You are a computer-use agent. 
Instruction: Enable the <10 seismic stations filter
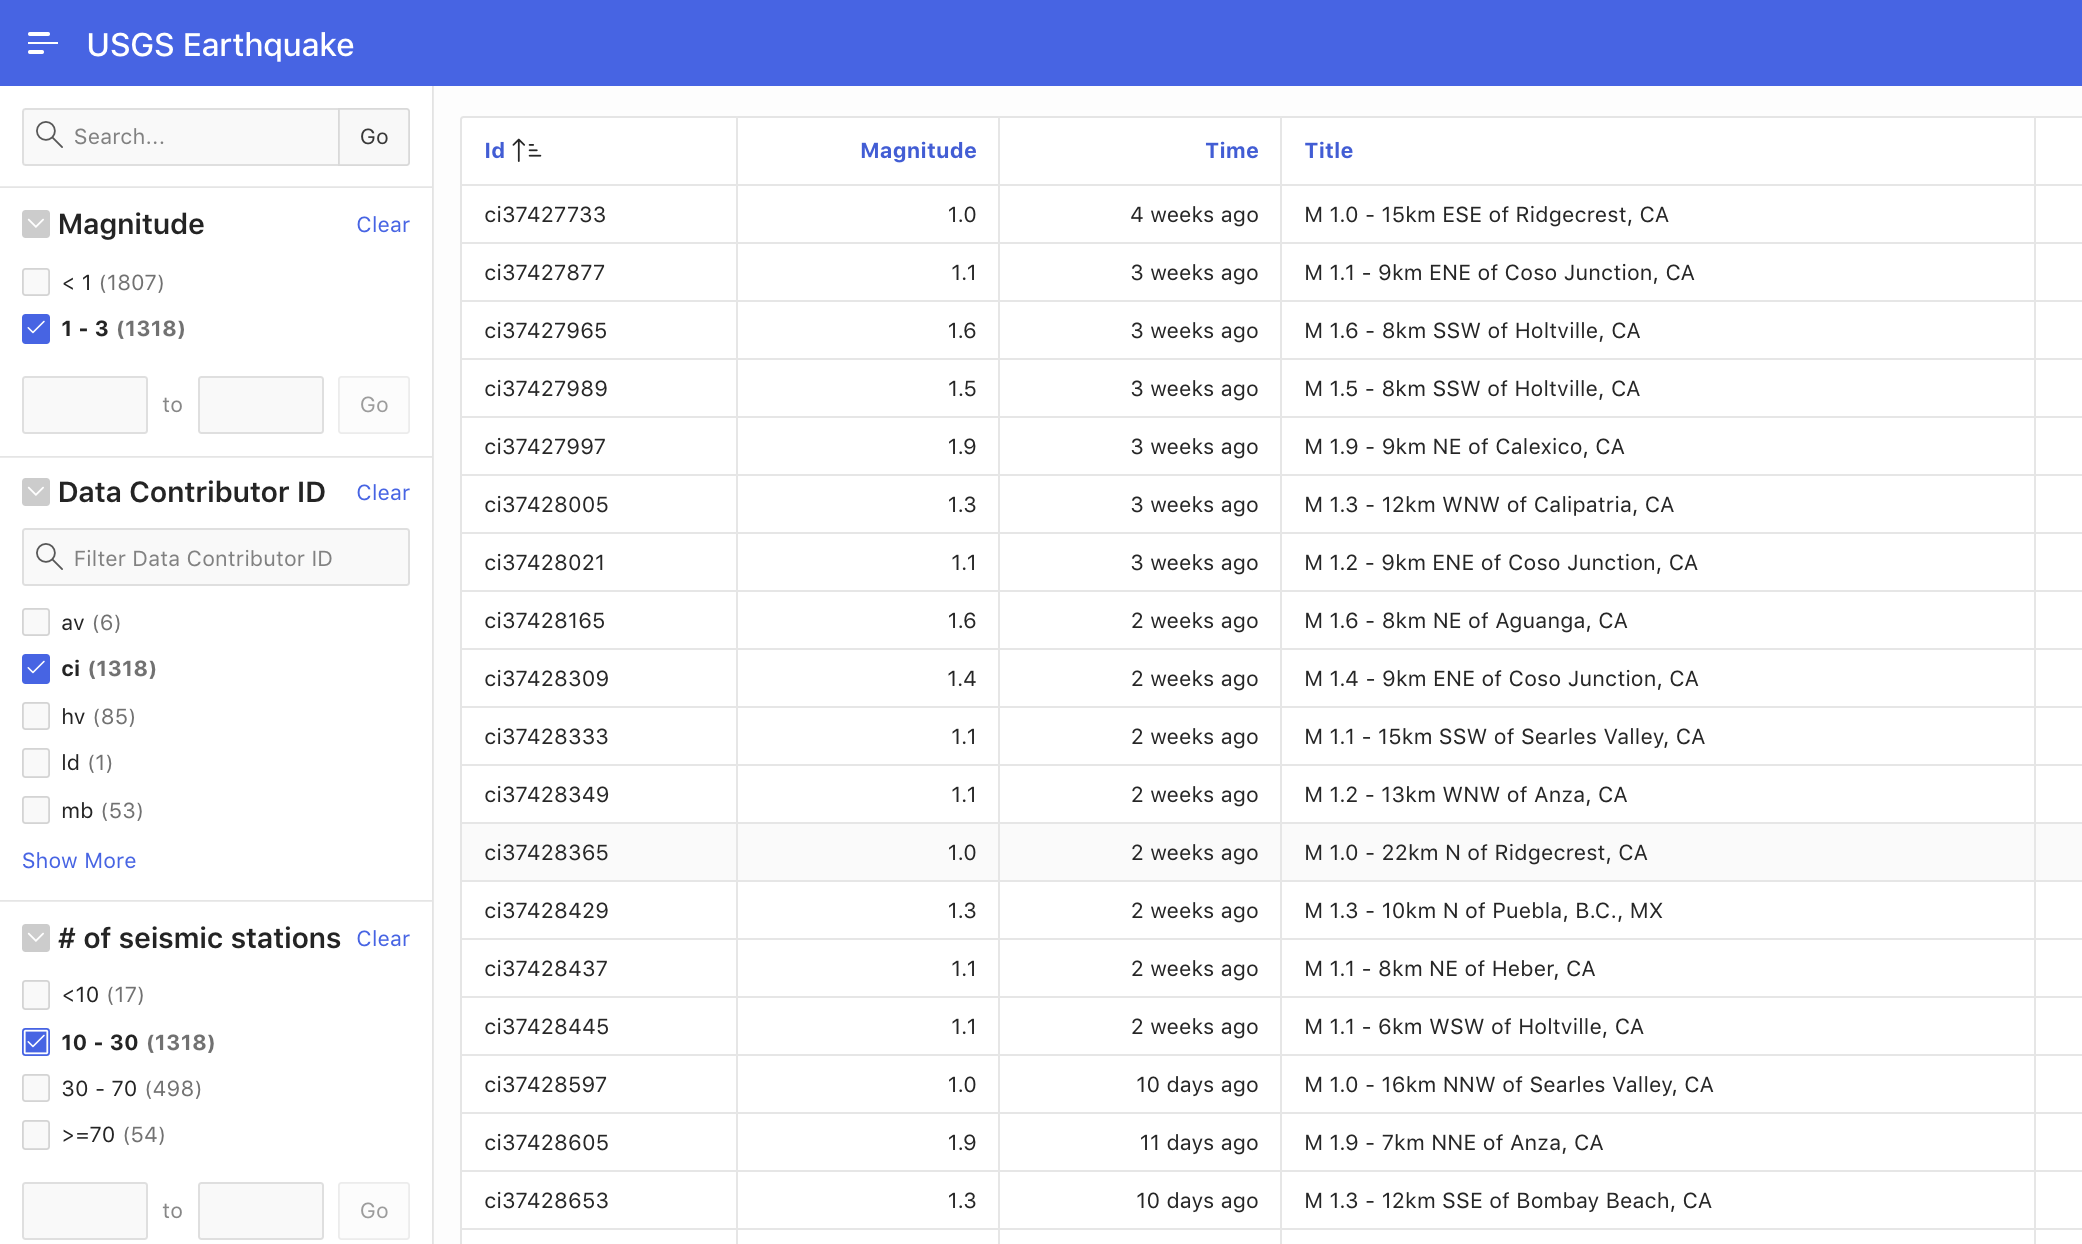pyautogui.click(x=36, y=995)
